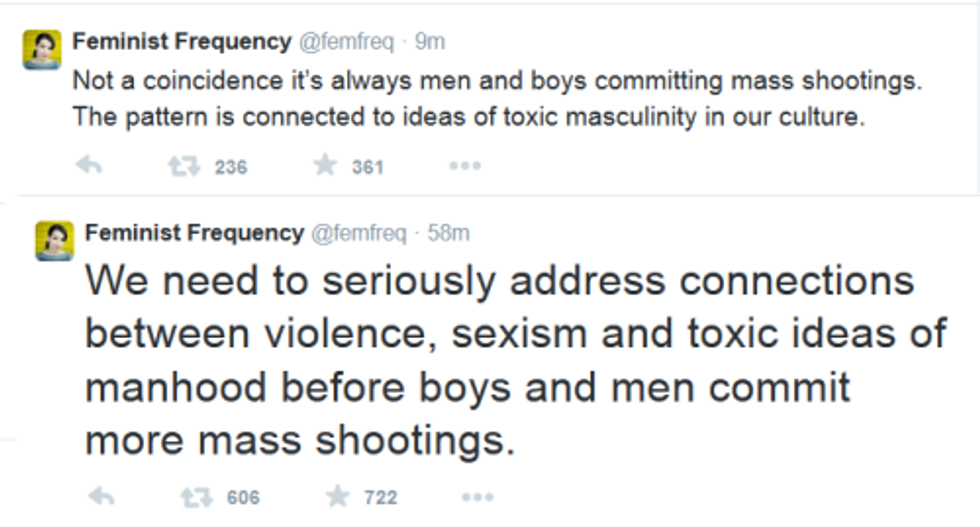Click the @femfreq handle on top tweet
980x527 pixels.
[346, 41]
